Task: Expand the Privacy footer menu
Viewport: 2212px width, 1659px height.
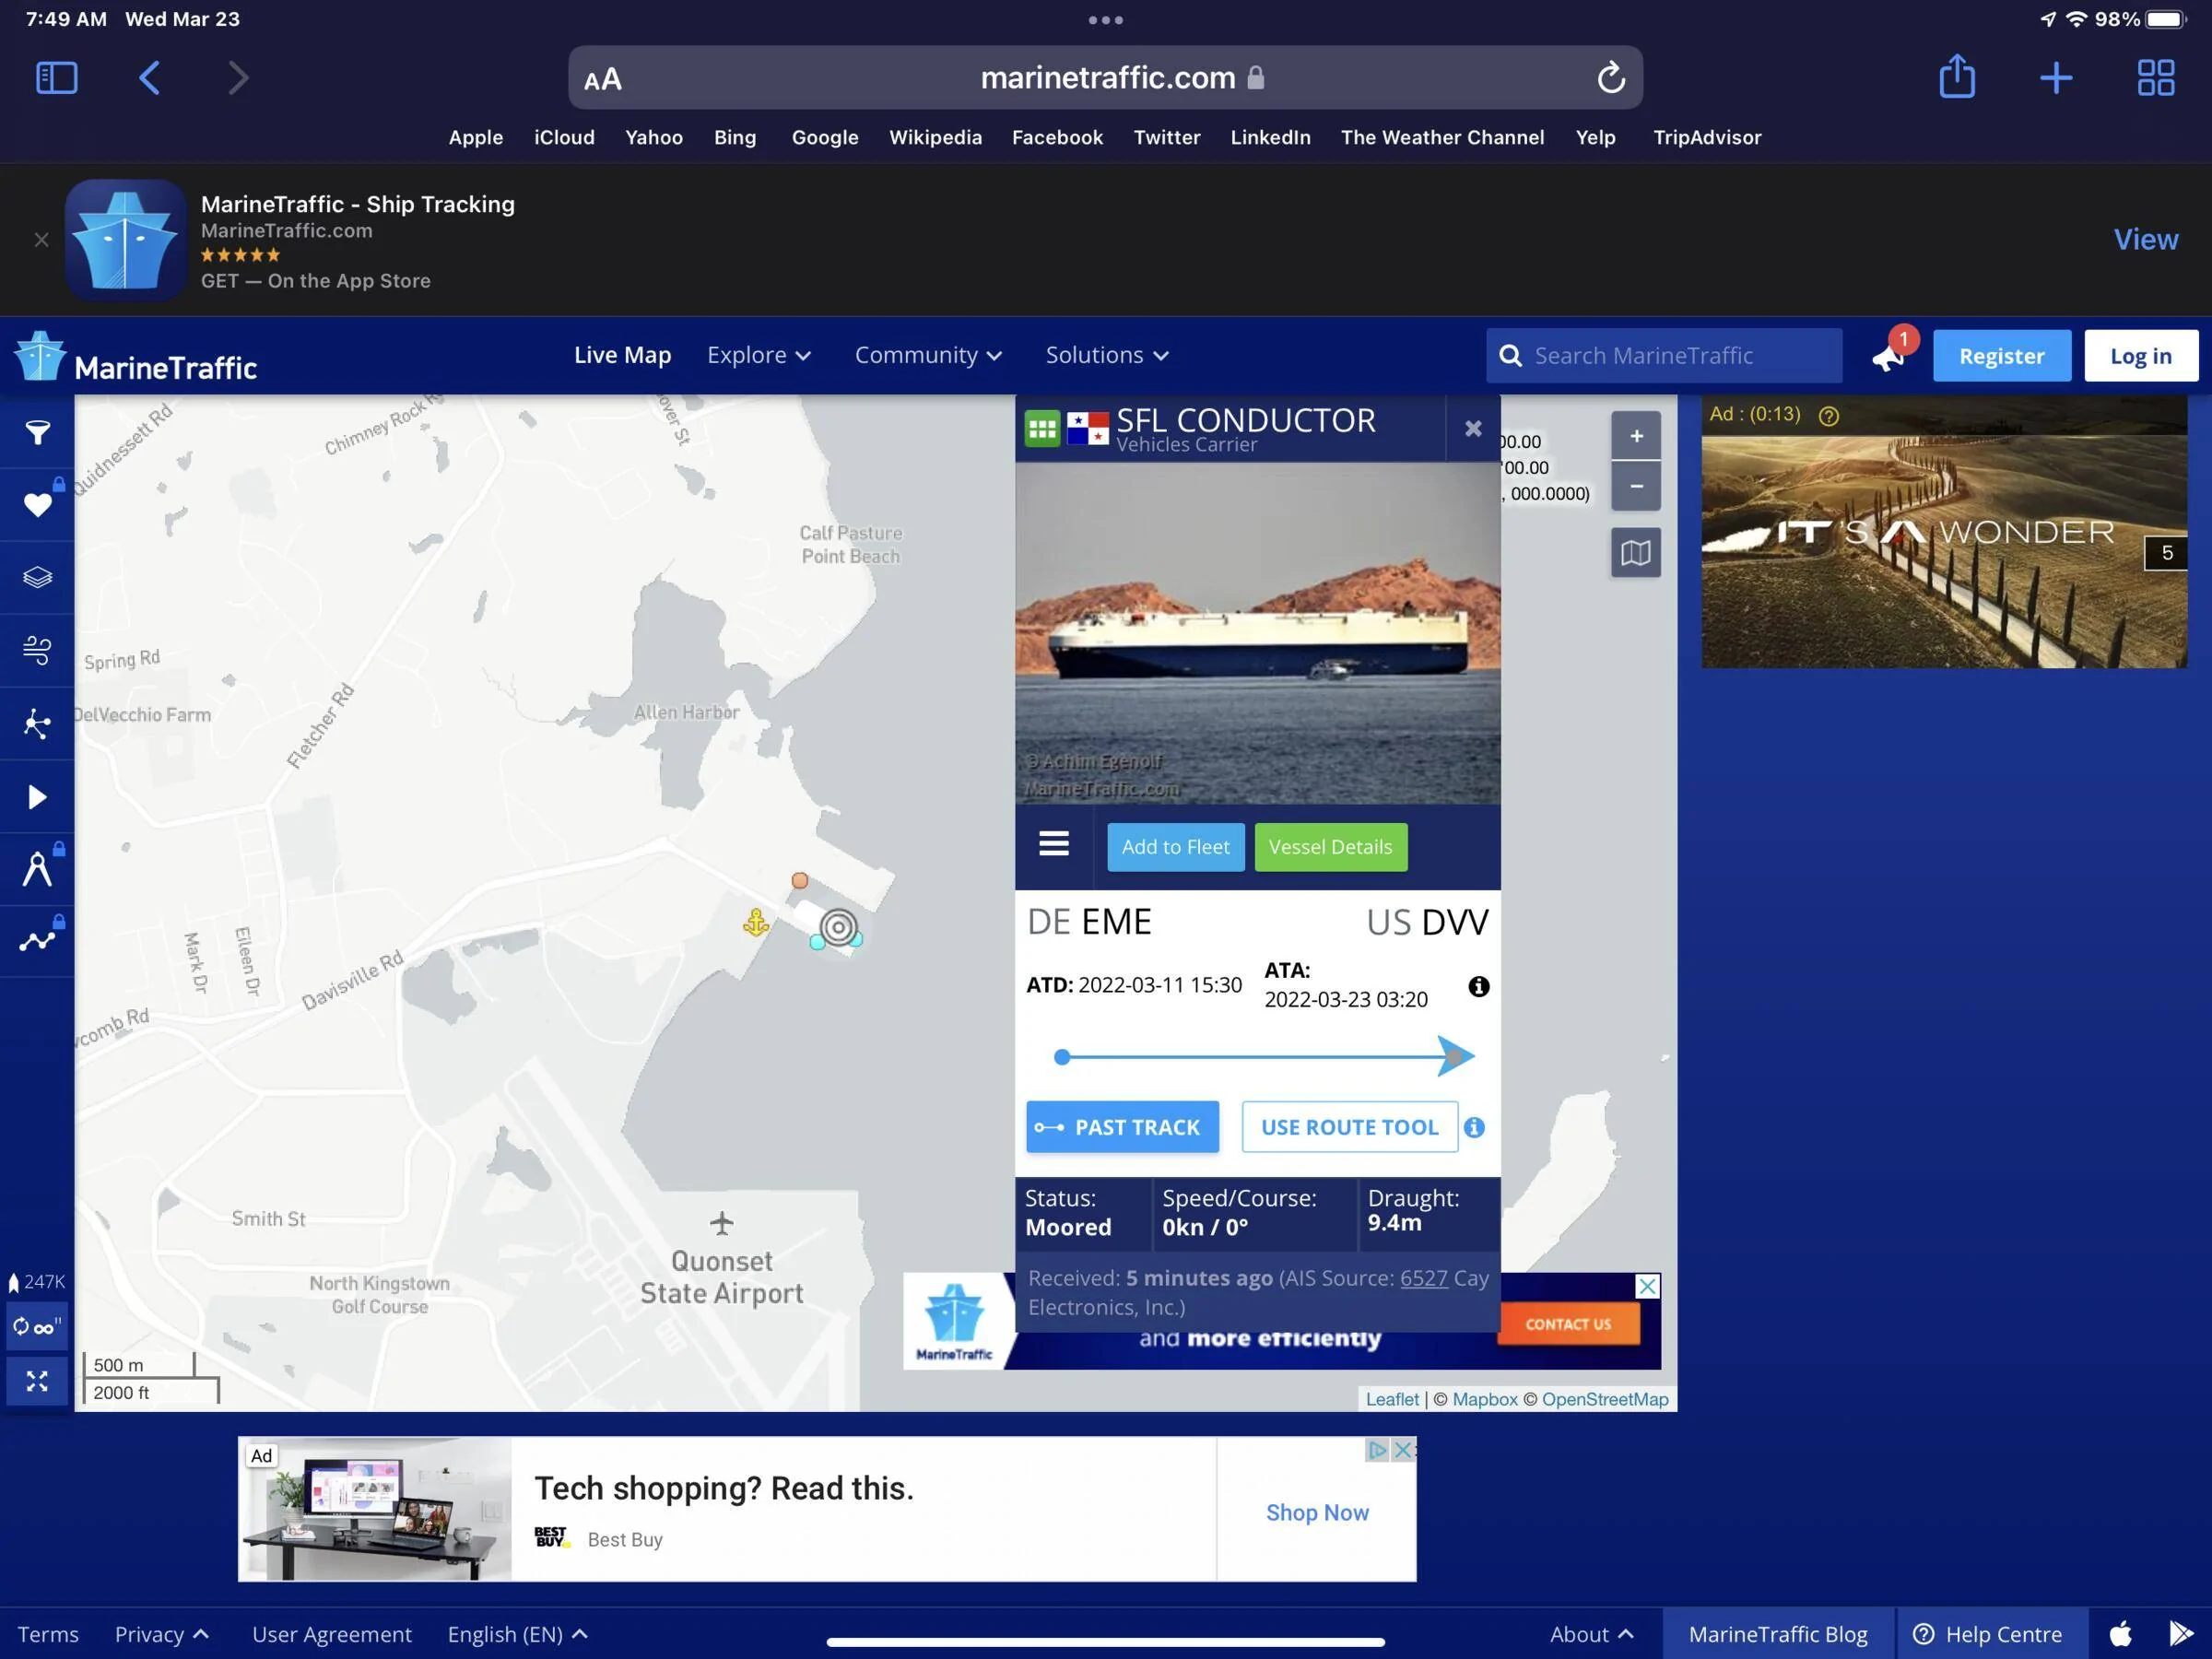Action: (x=162, y=1634)
